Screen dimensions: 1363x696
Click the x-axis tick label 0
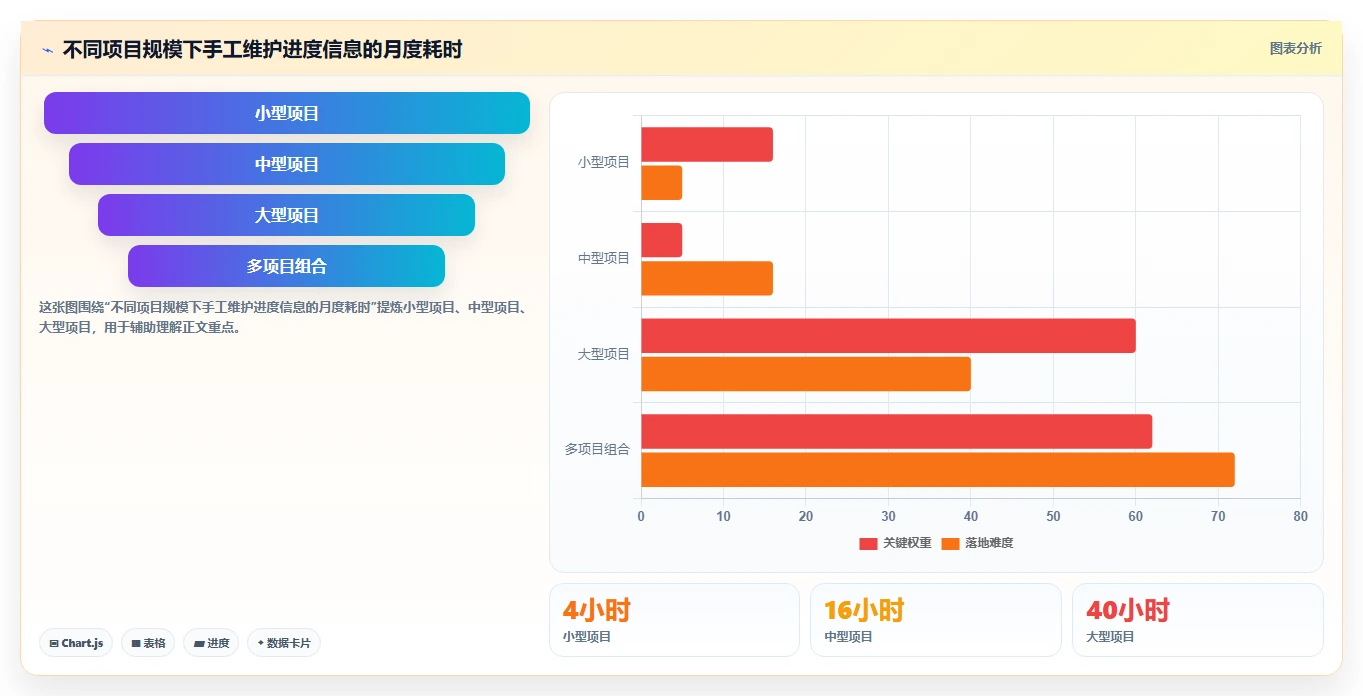(x=641, y=516)
